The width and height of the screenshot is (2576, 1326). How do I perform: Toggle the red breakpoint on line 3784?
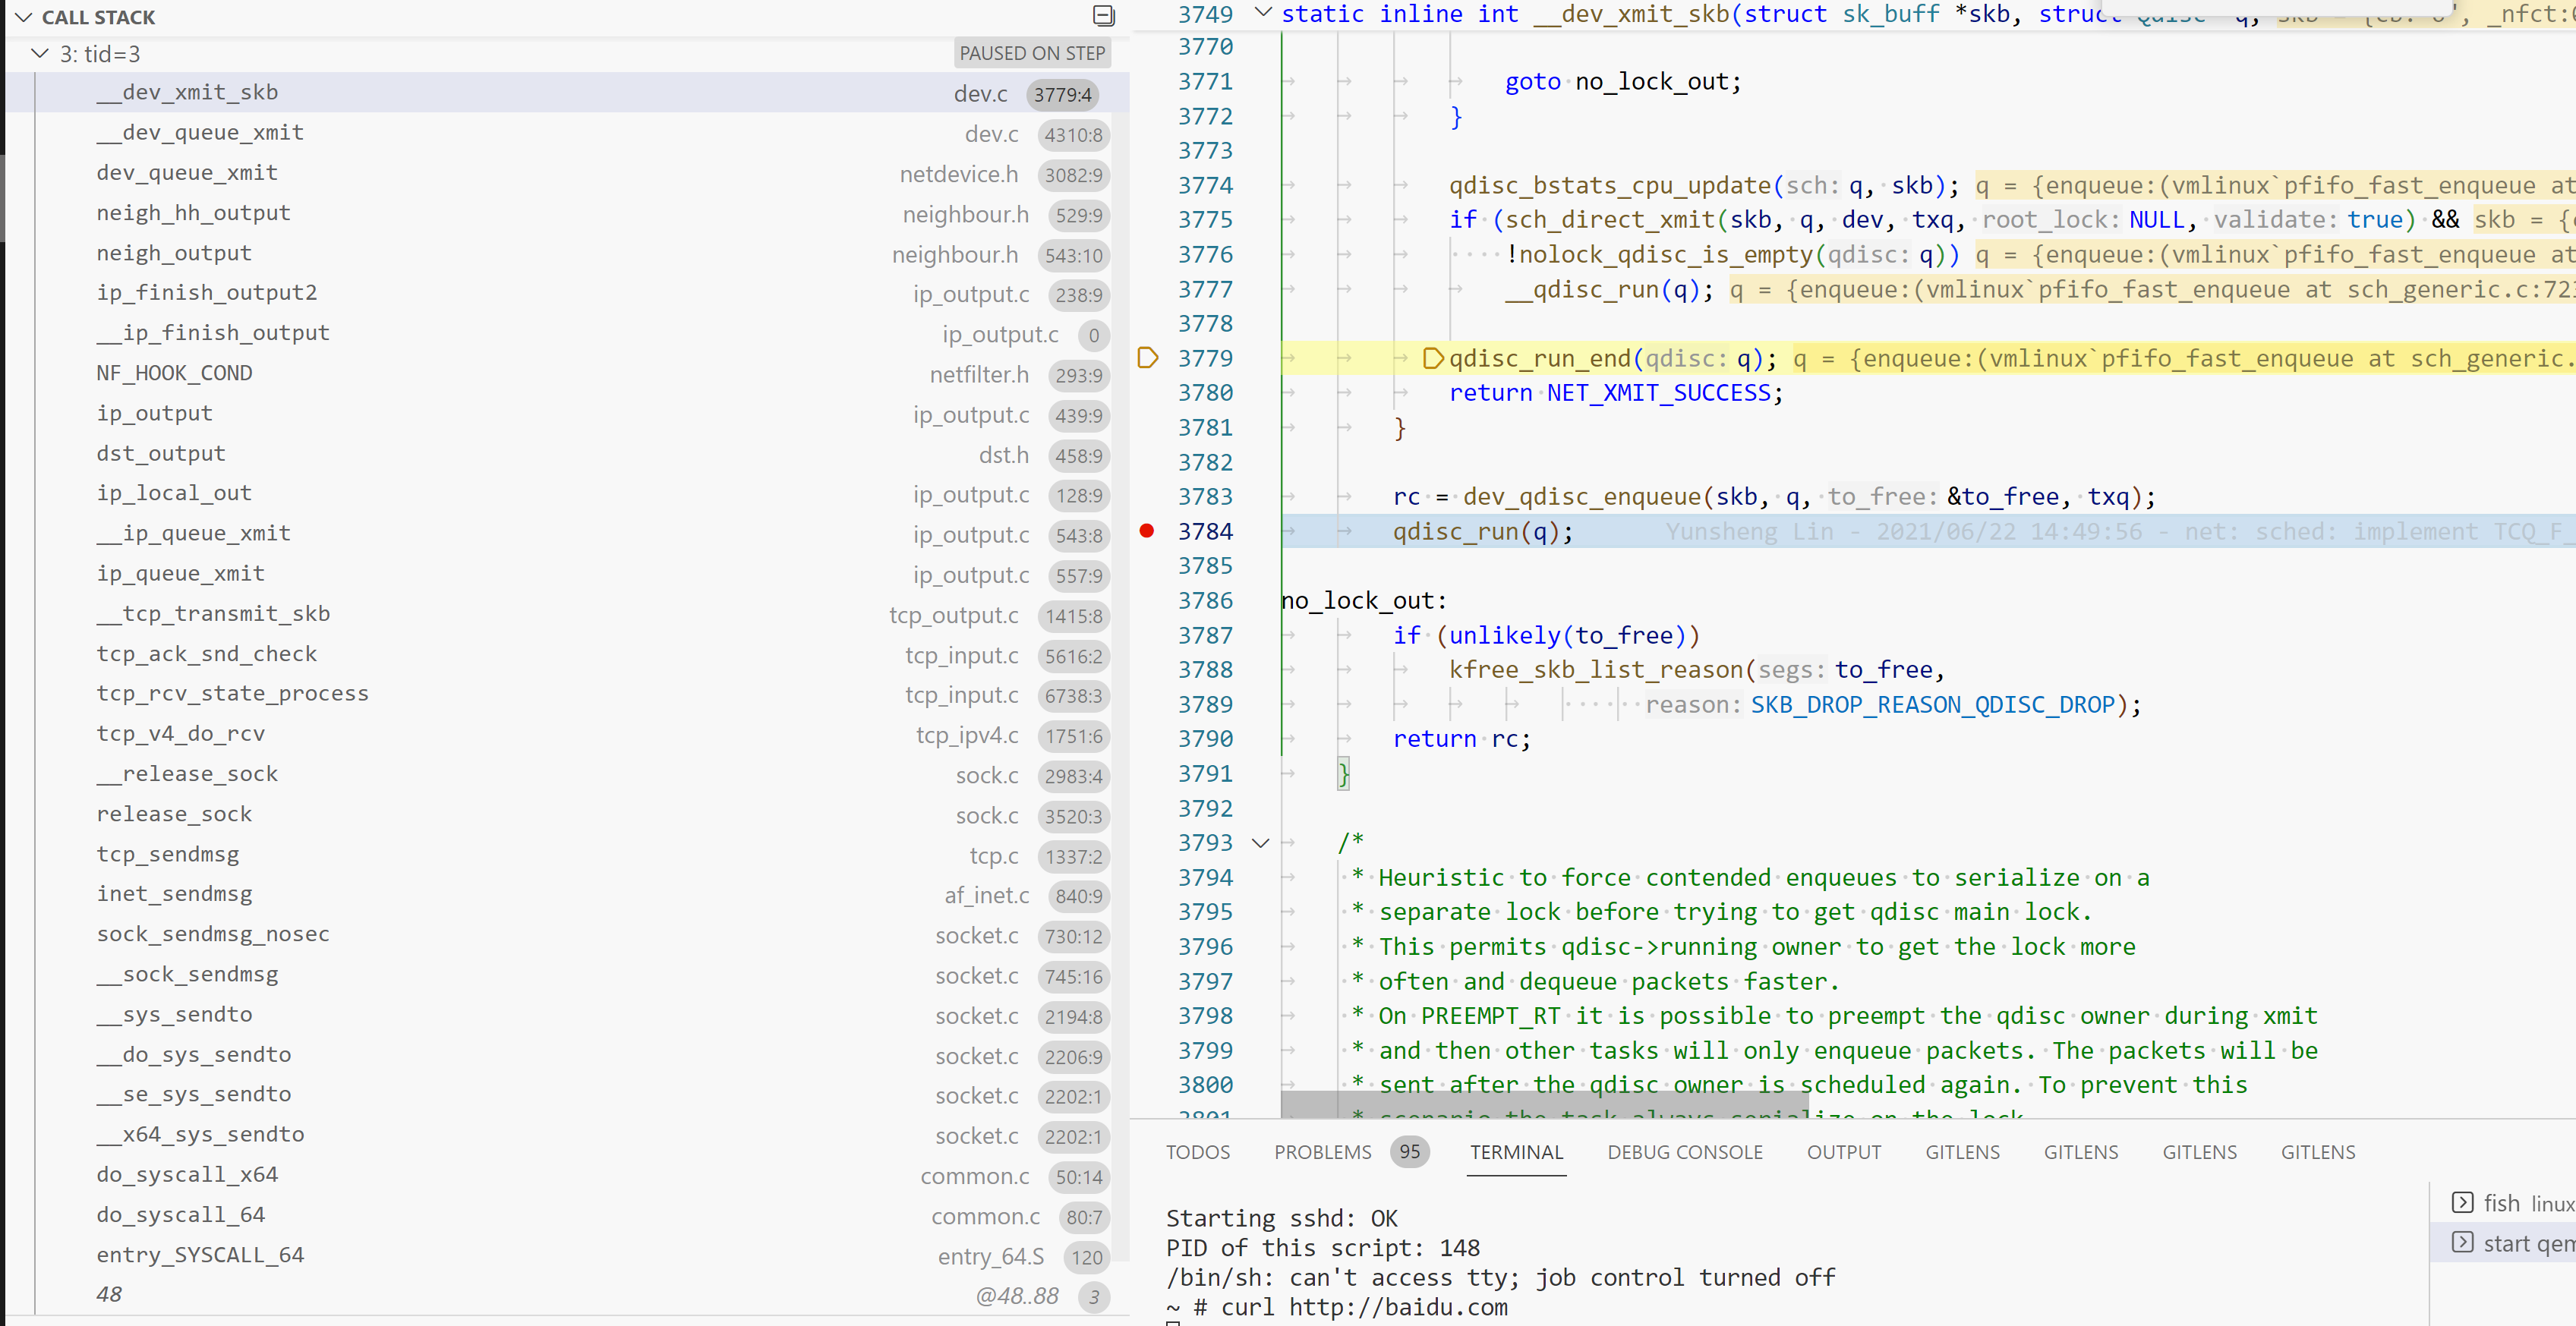[x=1147, y=531]
